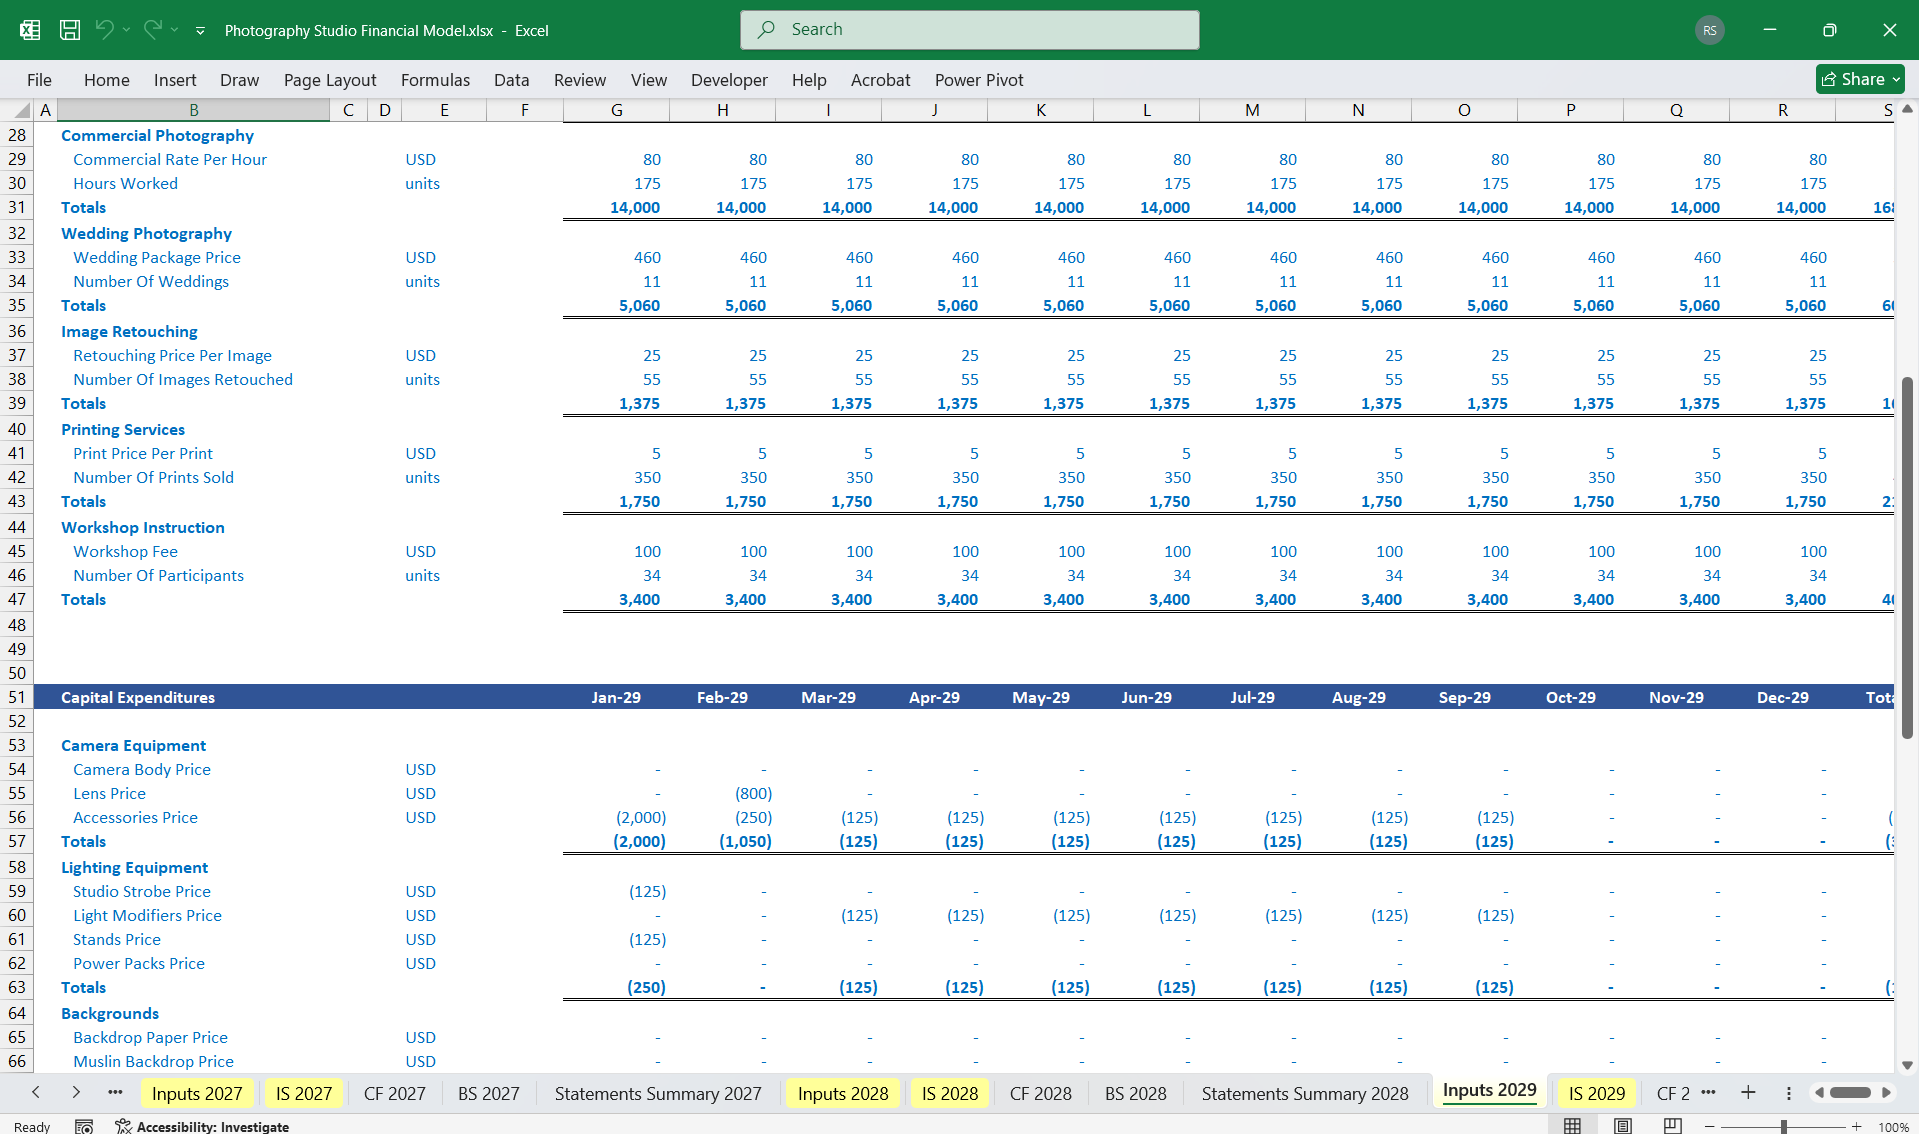The image size is (1919, 1134).
Task: Click into the Search box
Action: click(970, 30)
